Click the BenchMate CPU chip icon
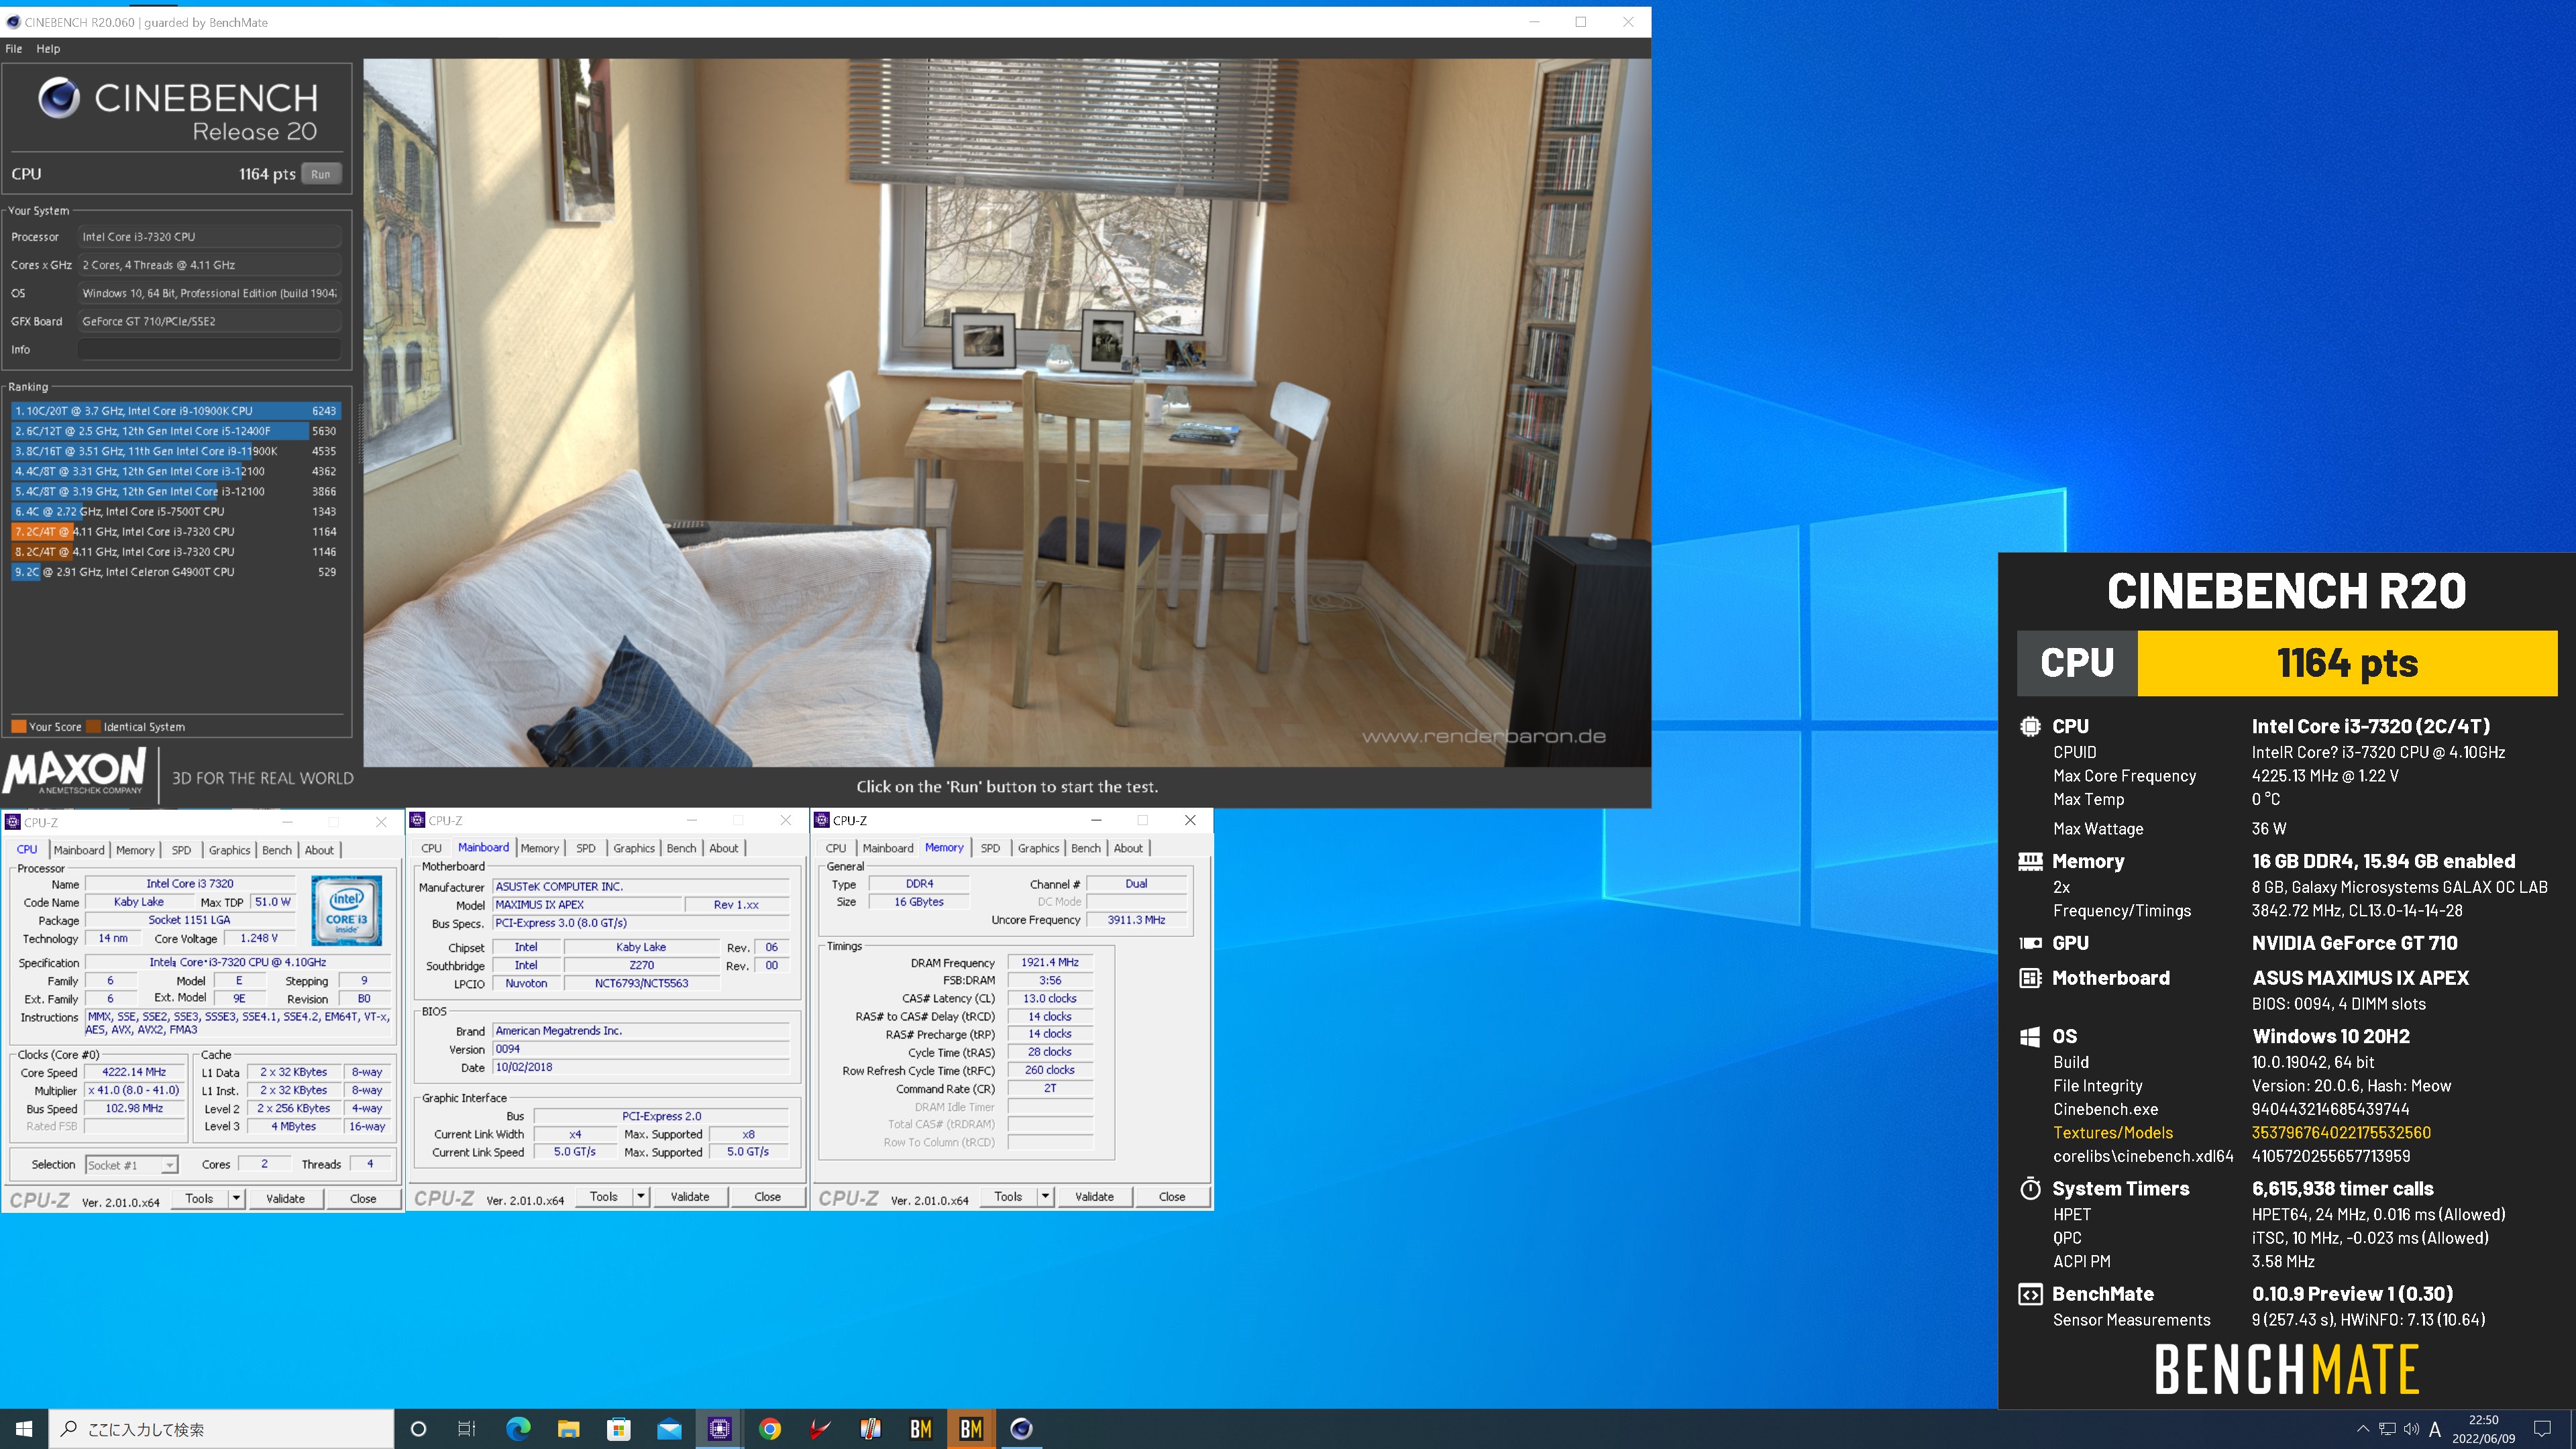 coord(2030,727)
